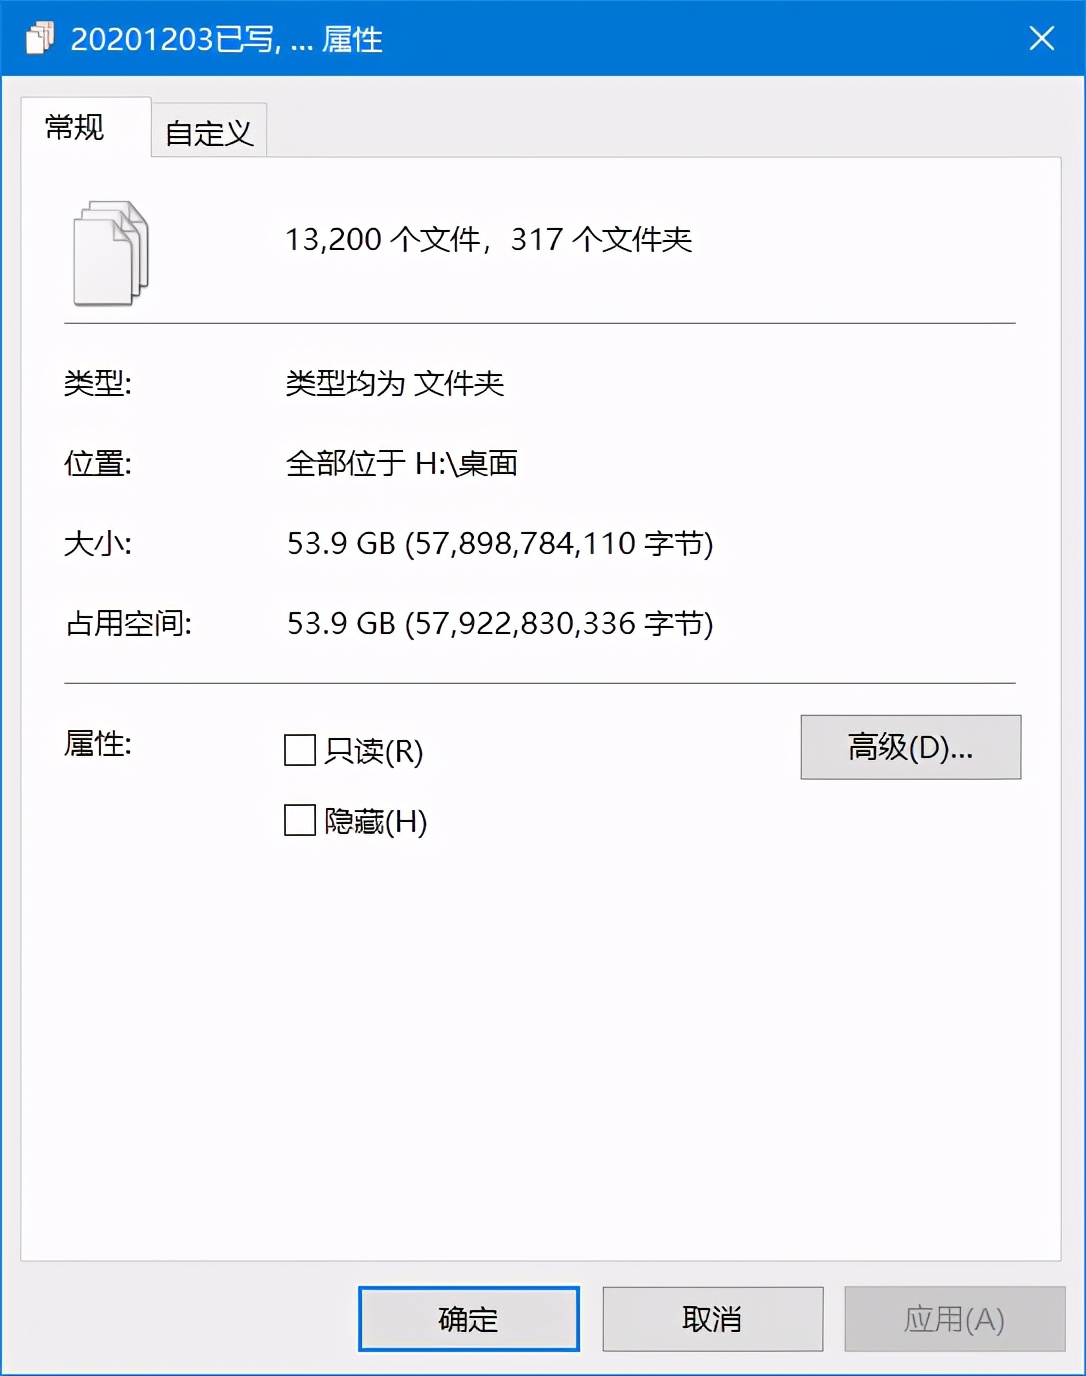Click the file count text 13,200 个文件
The image size is (1086, 1376).
click(383, 240)
